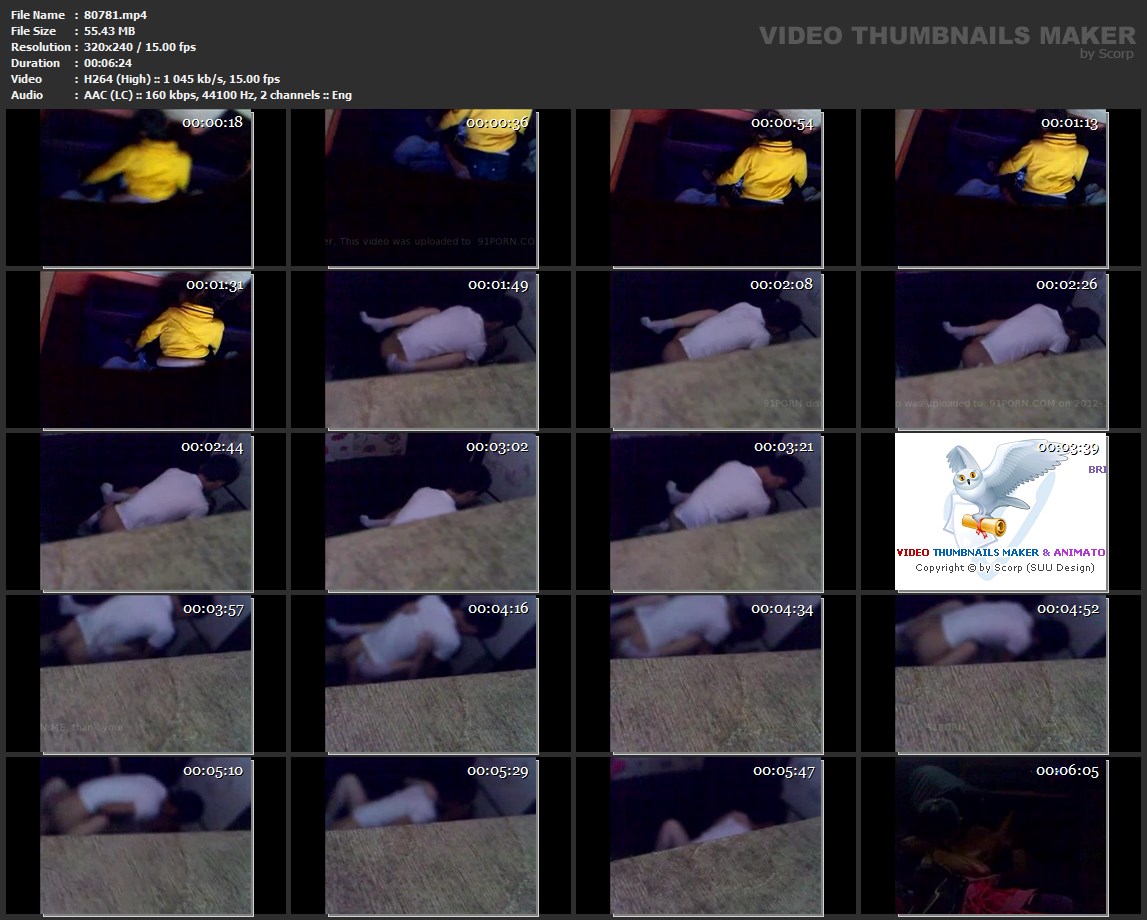Select the thumbnail stamped 00:06:05
Viewport: 1147px width, 920px height.
(1001, 837)
